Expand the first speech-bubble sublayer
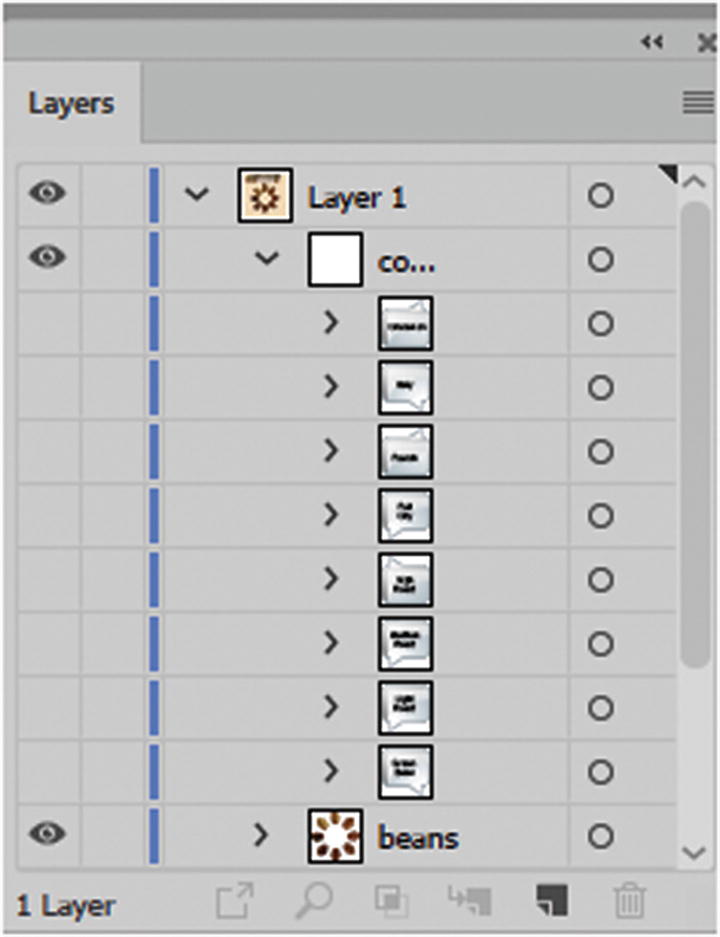The image size is (720, 937). 332,324
